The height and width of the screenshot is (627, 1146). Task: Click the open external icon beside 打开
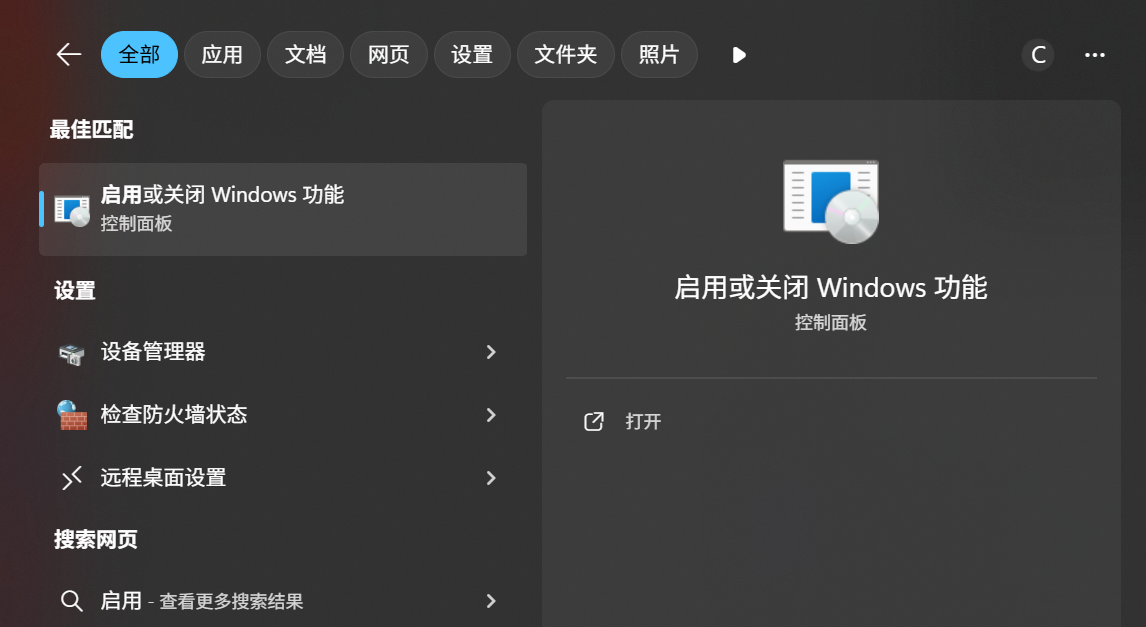pos(593,422)
